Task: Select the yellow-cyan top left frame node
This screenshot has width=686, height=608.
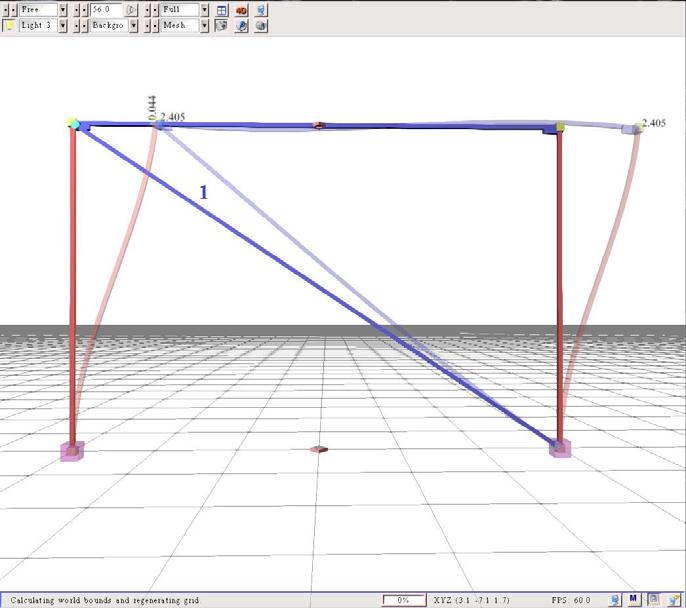Action: pyautogui.click(x=74, y=124)
